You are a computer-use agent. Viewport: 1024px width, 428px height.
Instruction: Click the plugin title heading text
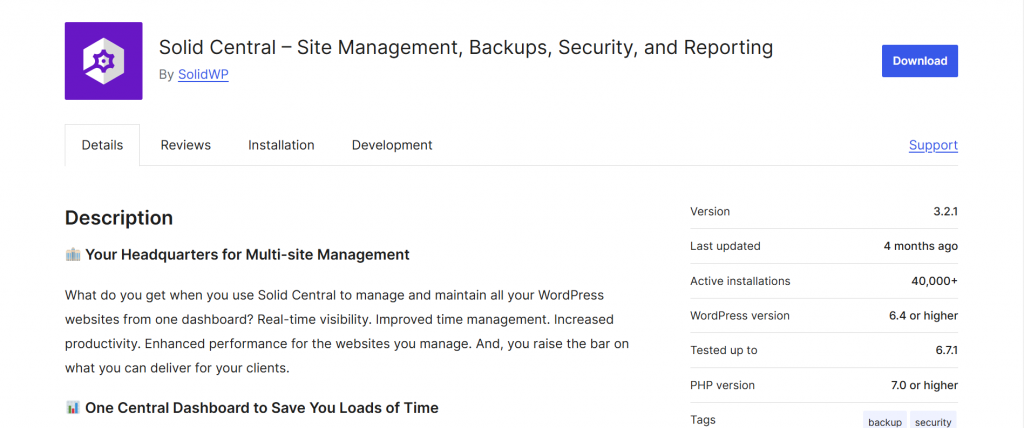pos(466,47)
